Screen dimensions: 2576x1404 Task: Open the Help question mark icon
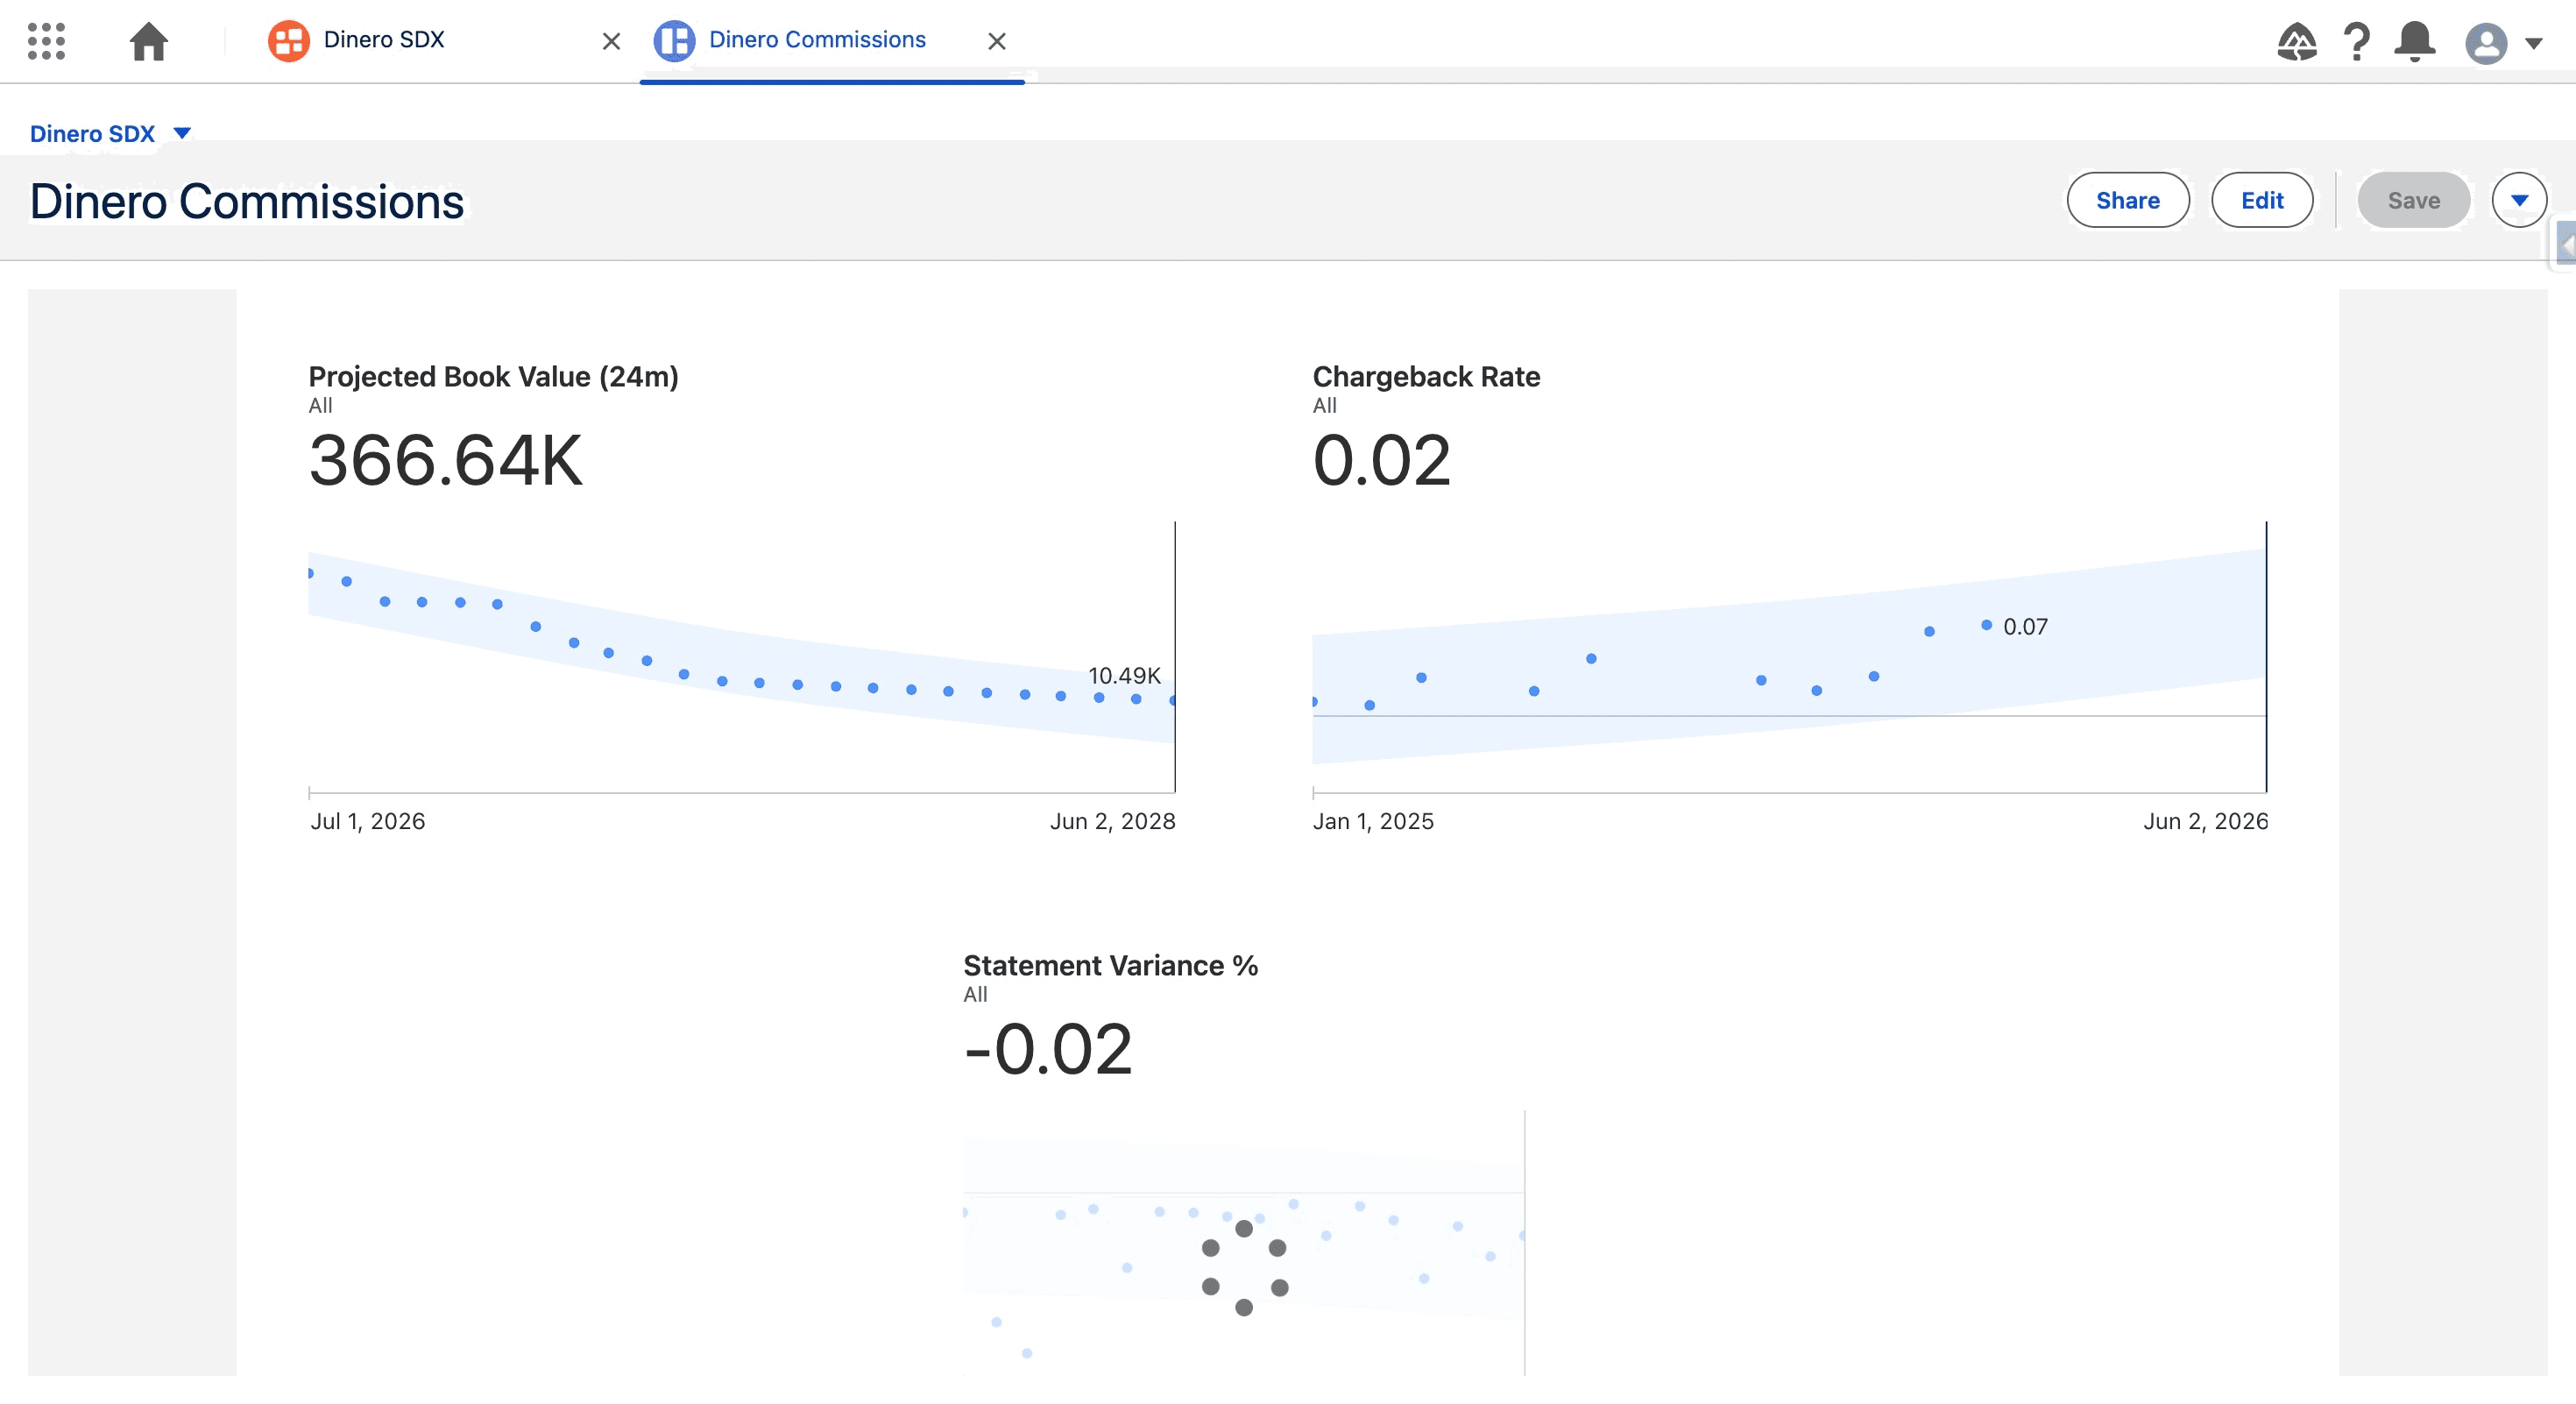coord(2356,42)
